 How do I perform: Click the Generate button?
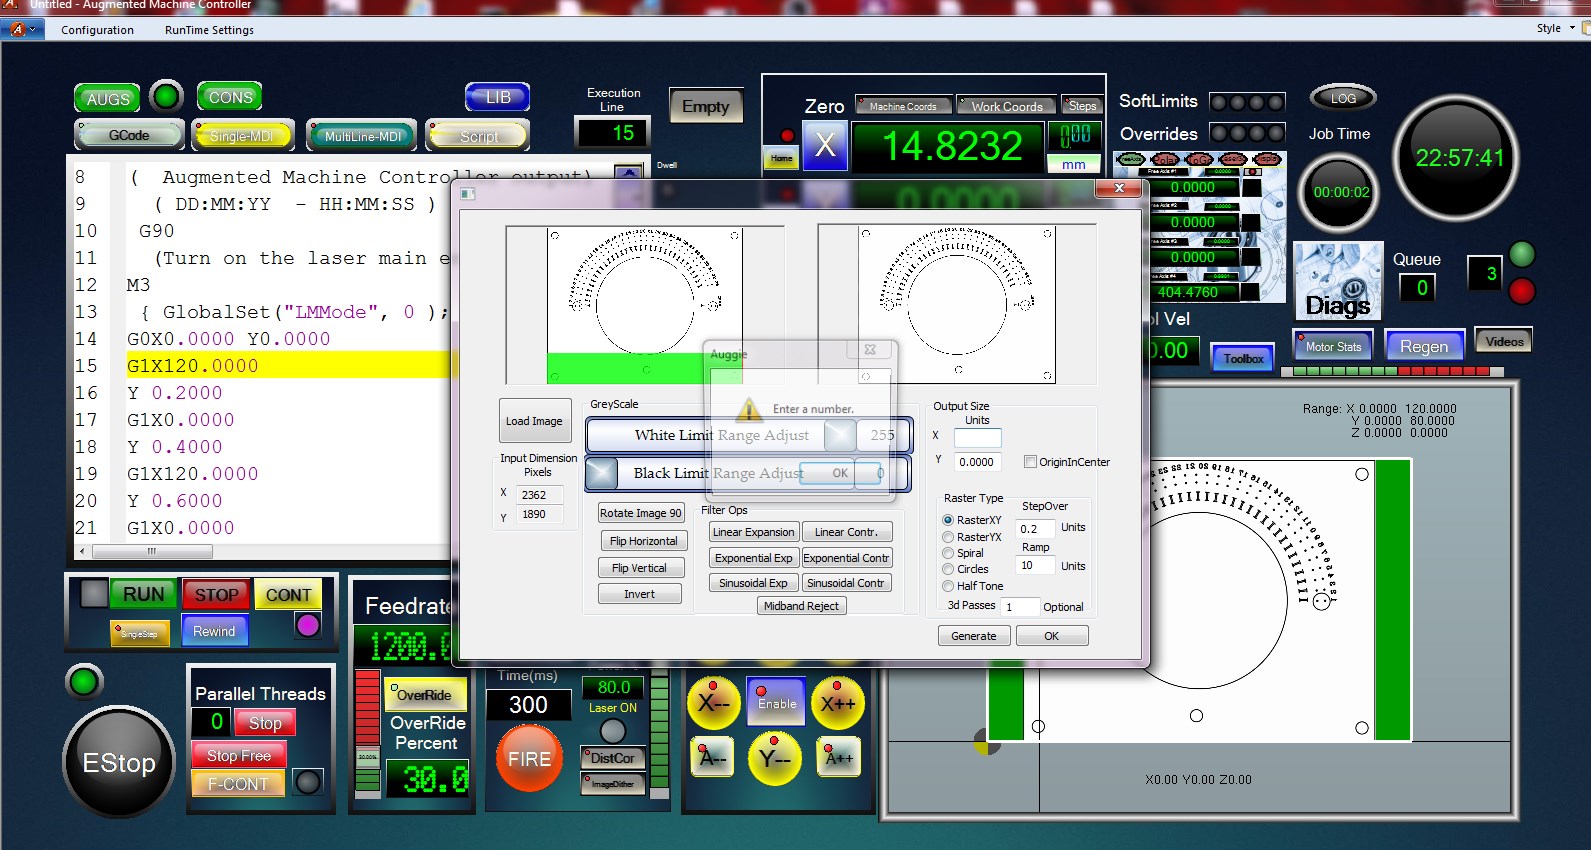[x=973, y=636]
